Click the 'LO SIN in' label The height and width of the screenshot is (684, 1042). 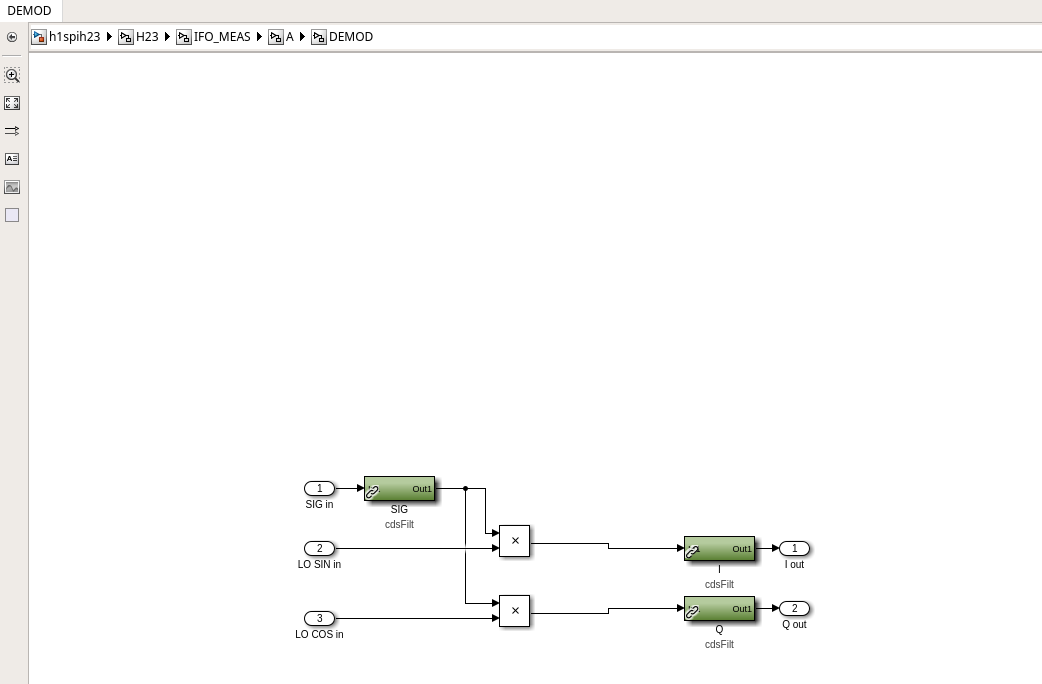[x=320, y=564]
